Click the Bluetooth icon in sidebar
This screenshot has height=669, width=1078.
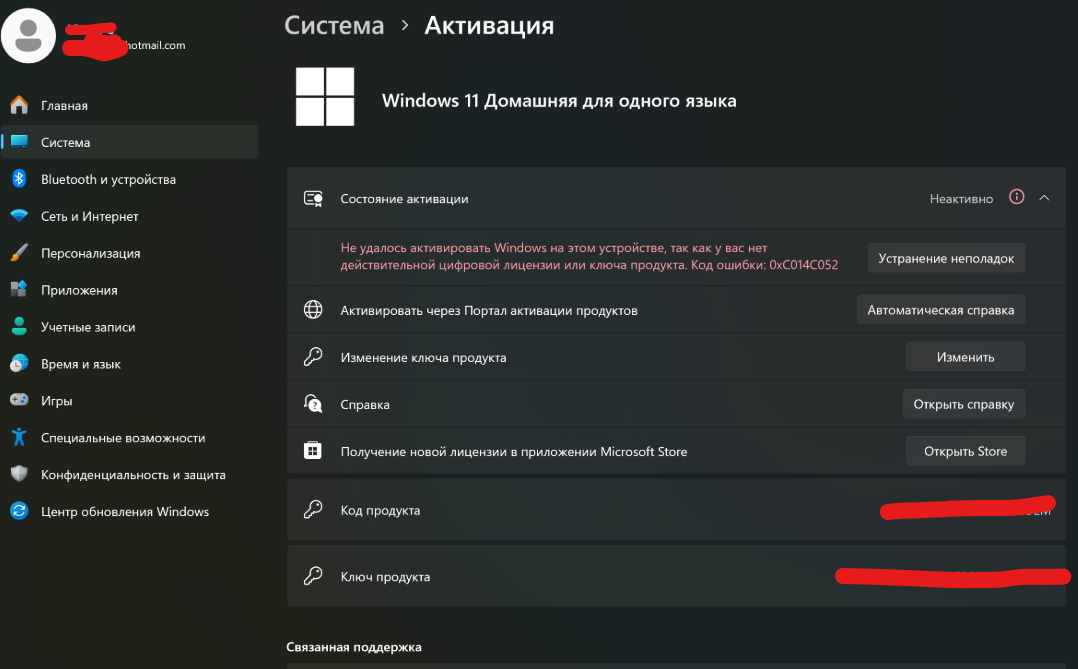(19, 179)
